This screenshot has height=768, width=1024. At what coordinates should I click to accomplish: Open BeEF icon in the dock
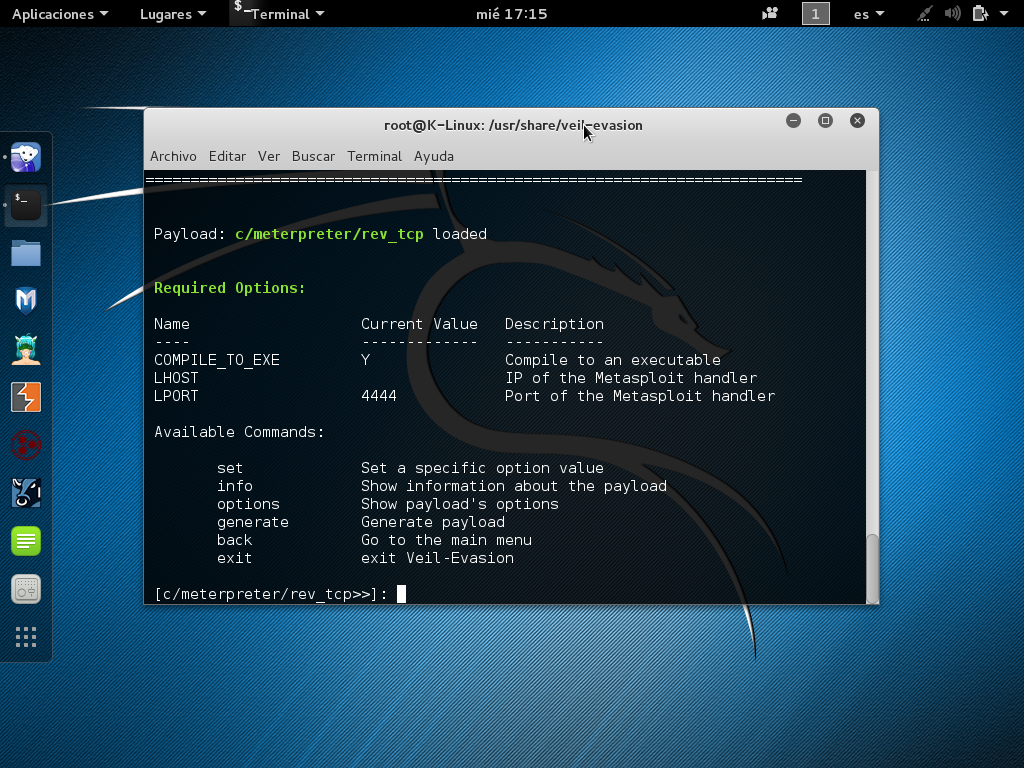pos(26,493)
